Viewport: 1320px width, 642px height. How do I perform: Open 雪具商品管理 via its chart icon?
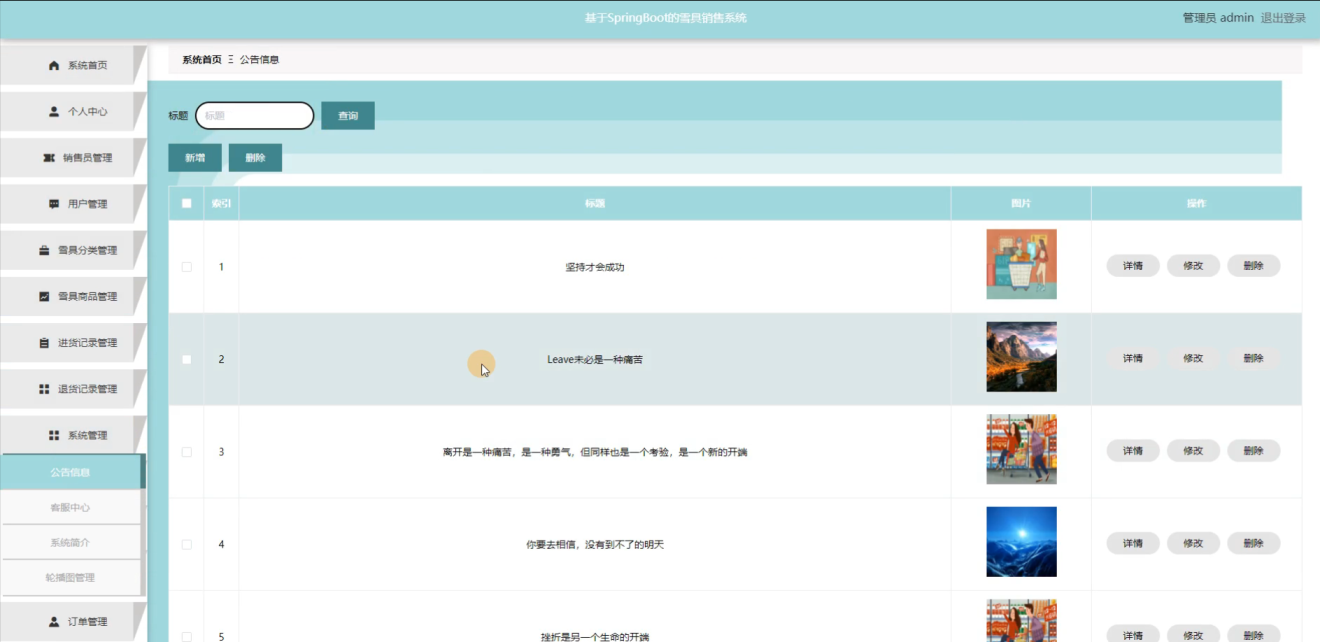(x=44, y=296)
